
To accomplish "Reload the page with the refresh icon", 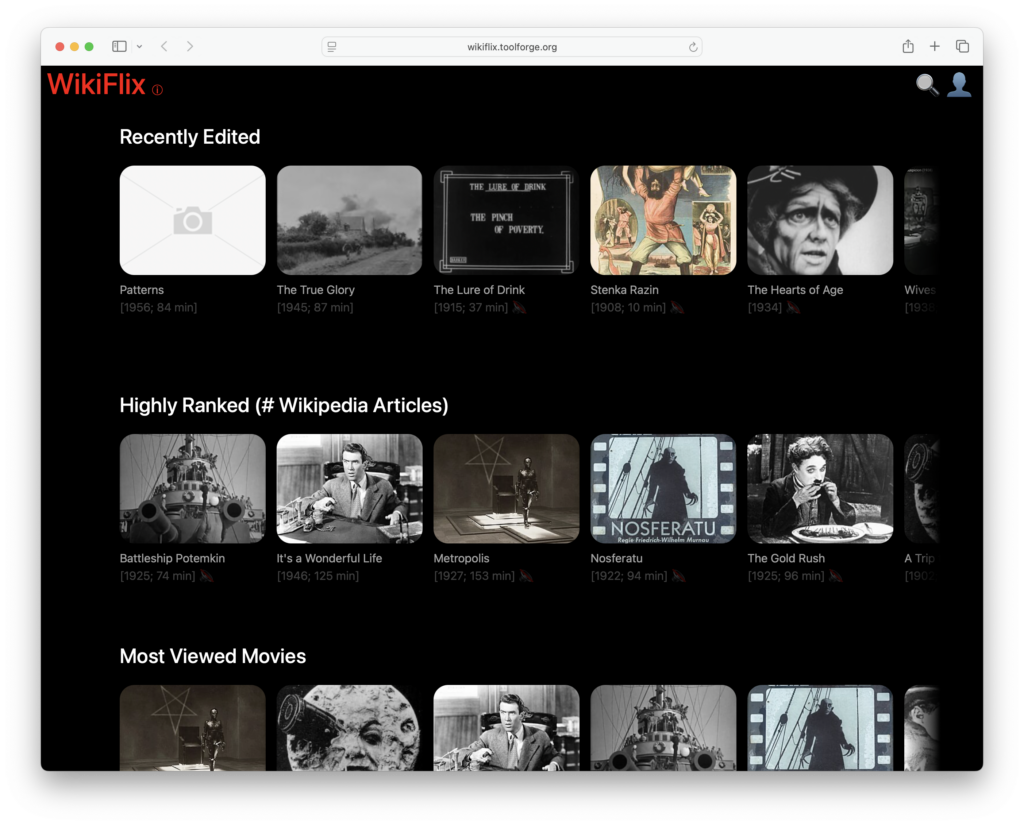I will point(693,47).
